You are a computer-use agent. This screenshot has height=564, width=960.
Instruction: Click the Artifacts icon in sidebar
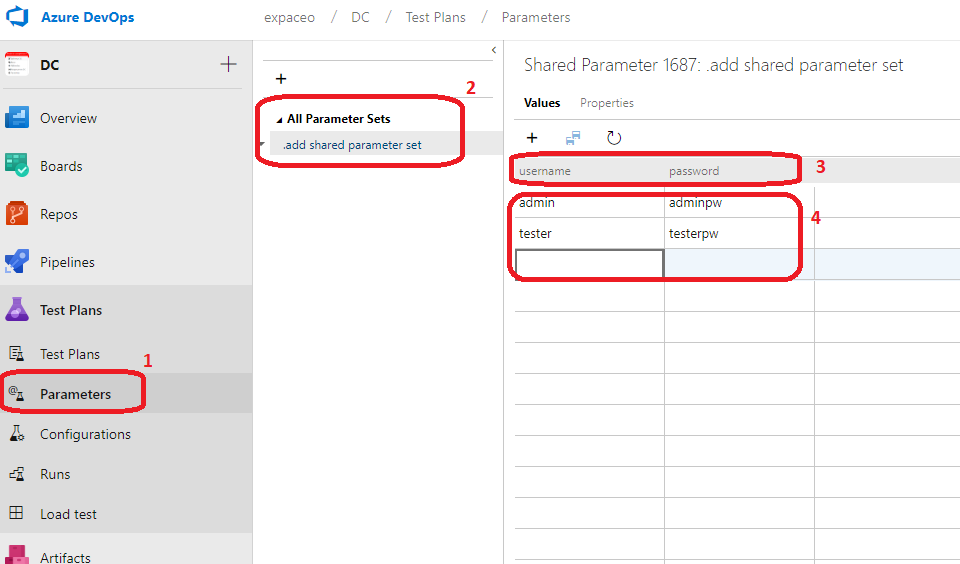pyautogui.click(x=17, y=555)
